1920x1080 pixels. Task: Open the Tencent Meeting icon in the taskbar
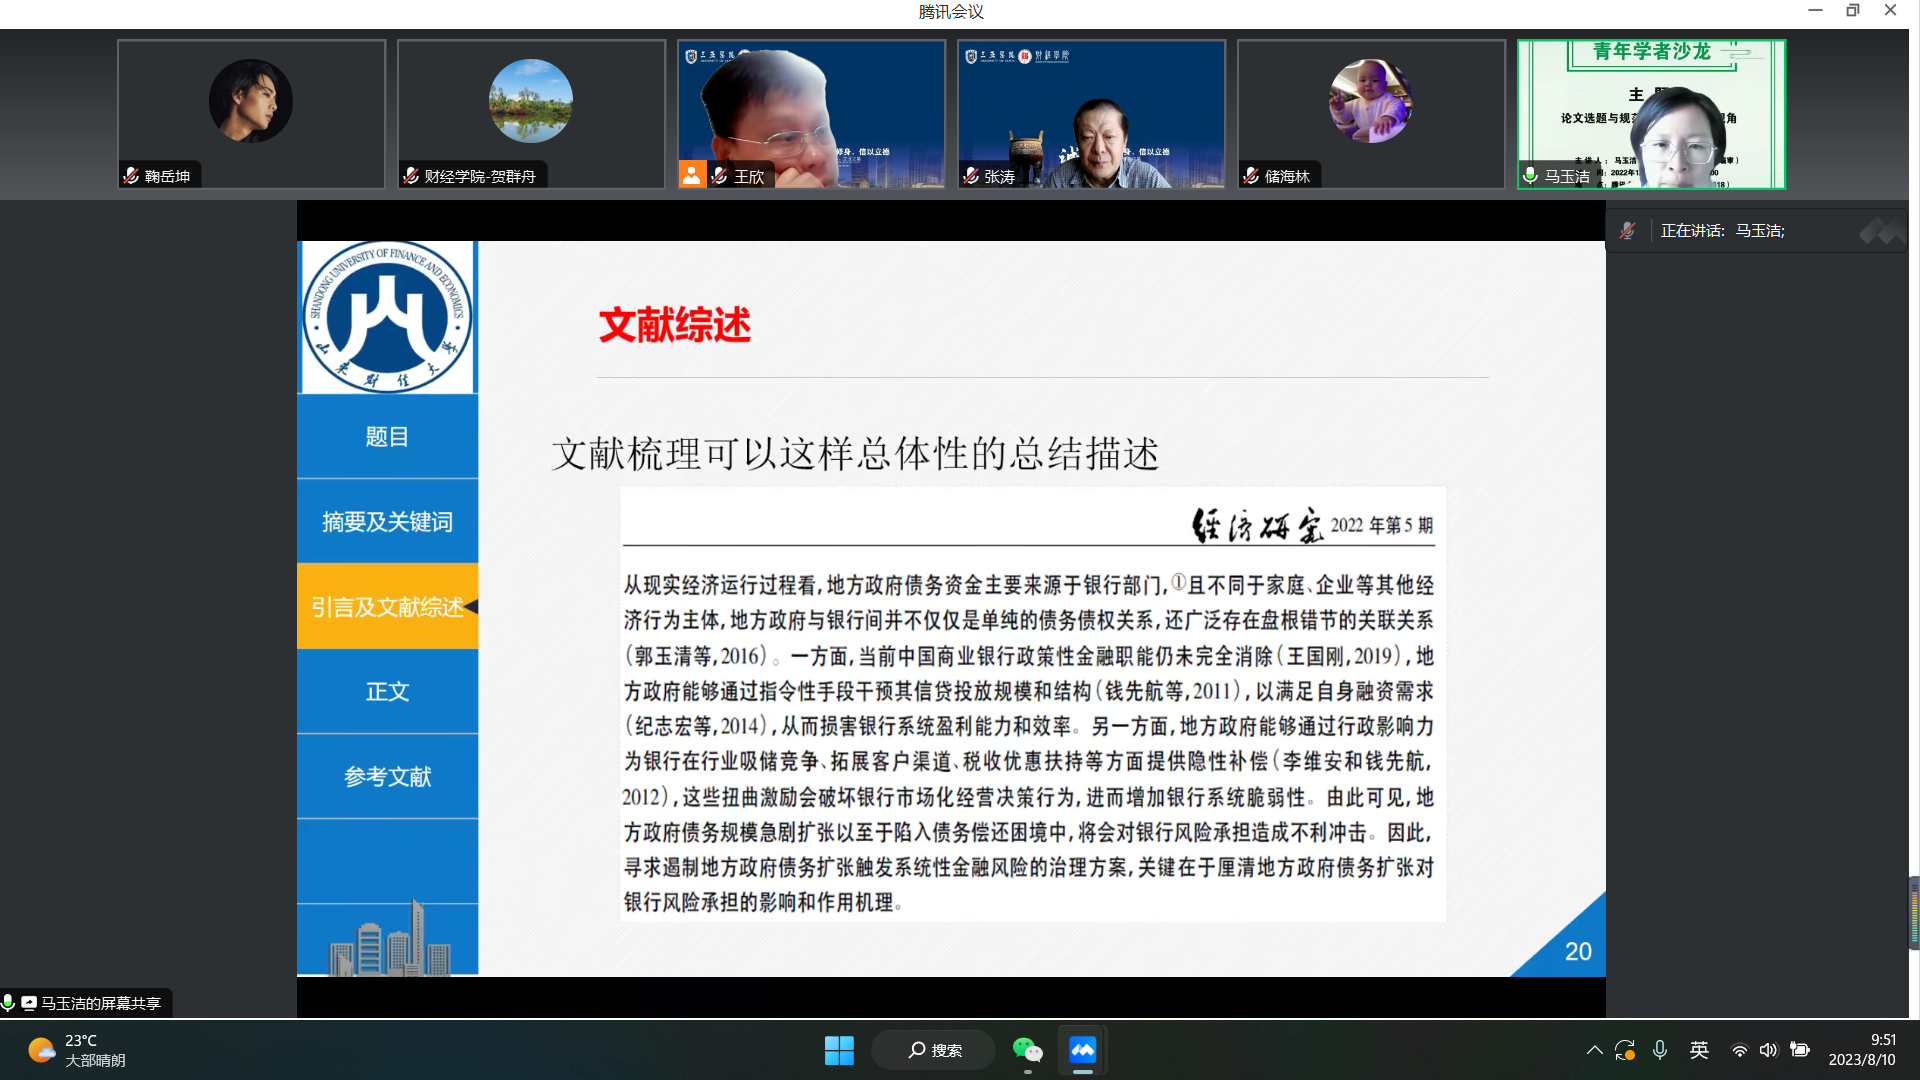tap(1082, 1050)
